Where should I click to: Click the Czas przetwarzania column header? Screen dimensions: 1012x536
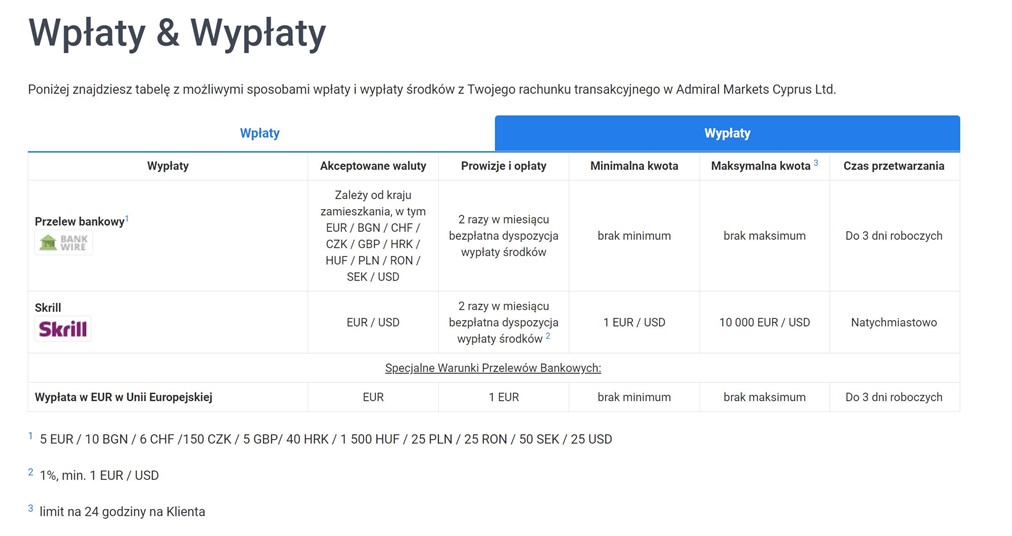(x=894, y=166)
